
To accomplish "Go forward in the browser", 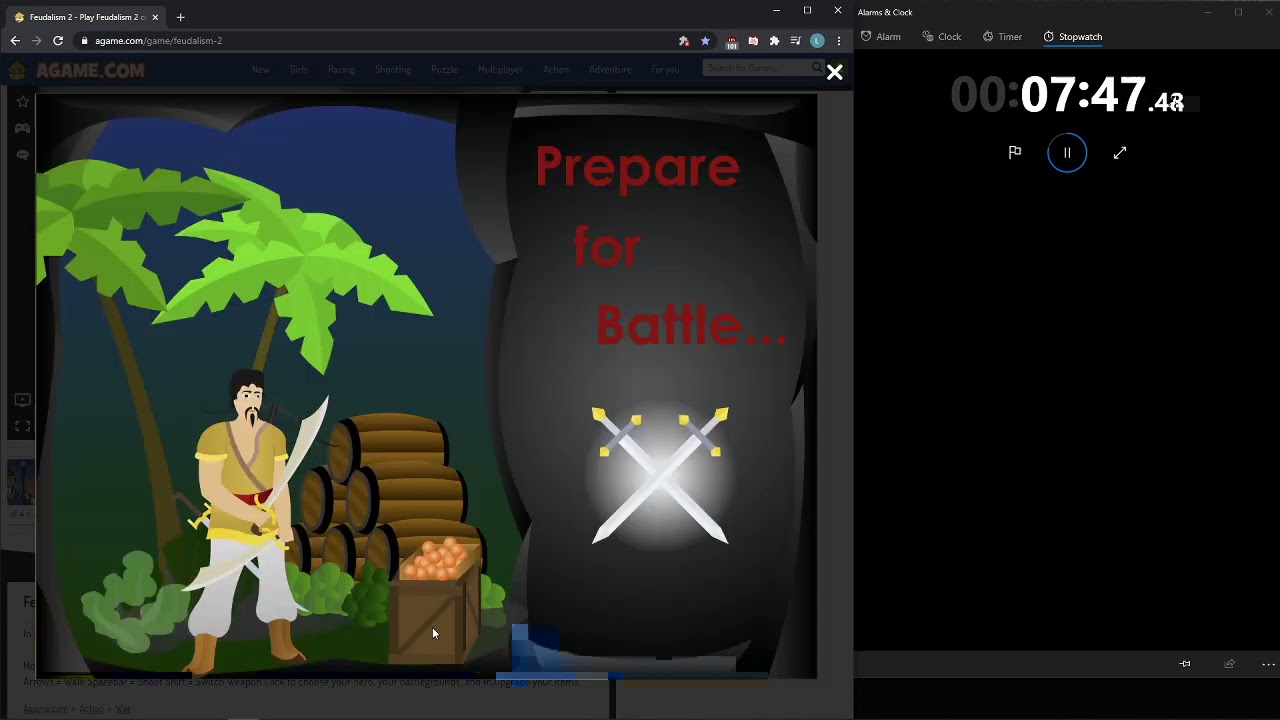I will tap(37, 41).
